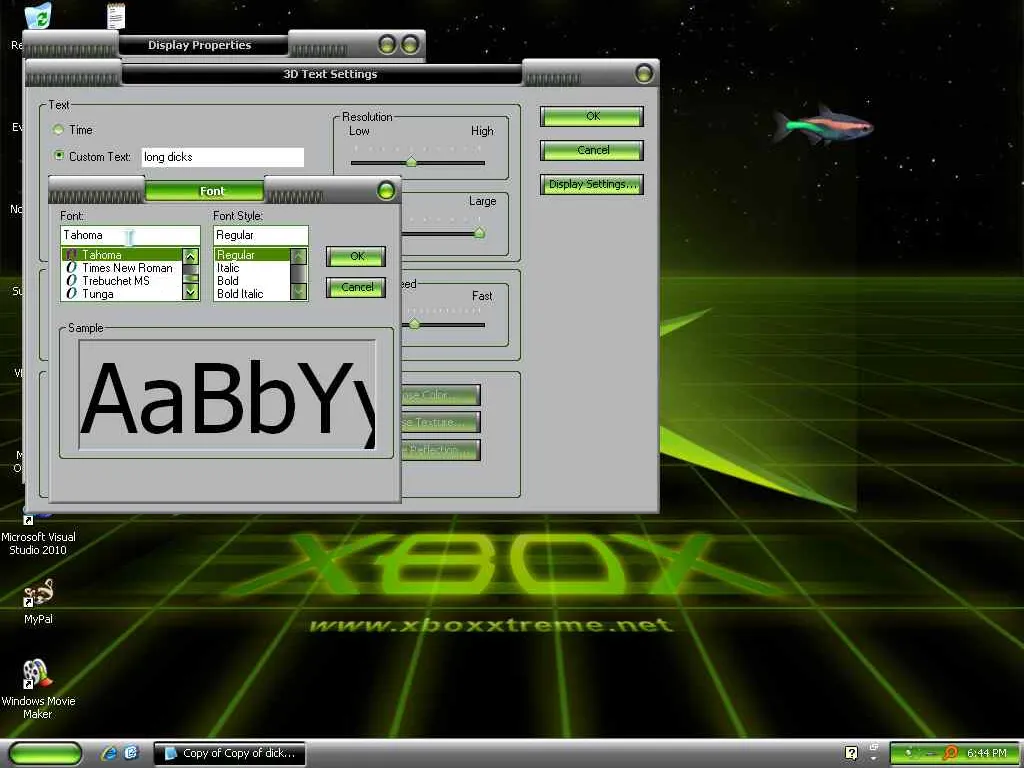1024x768 pixels.
Task: Click the Custom Text input field
Action: [223, 157]
